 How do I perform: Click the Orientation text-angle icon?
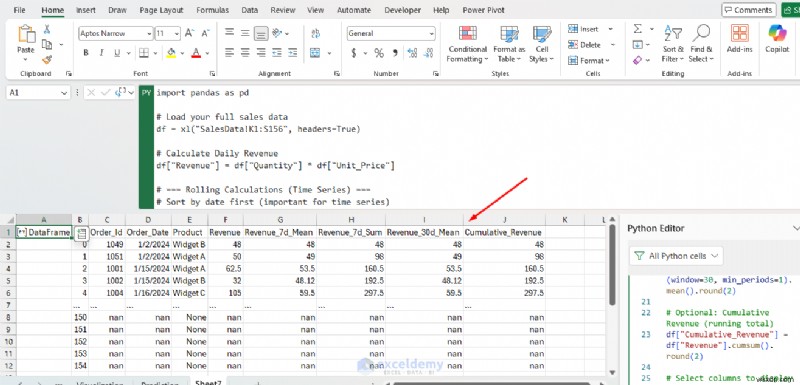pyautogui.click(x=278, y=34)
